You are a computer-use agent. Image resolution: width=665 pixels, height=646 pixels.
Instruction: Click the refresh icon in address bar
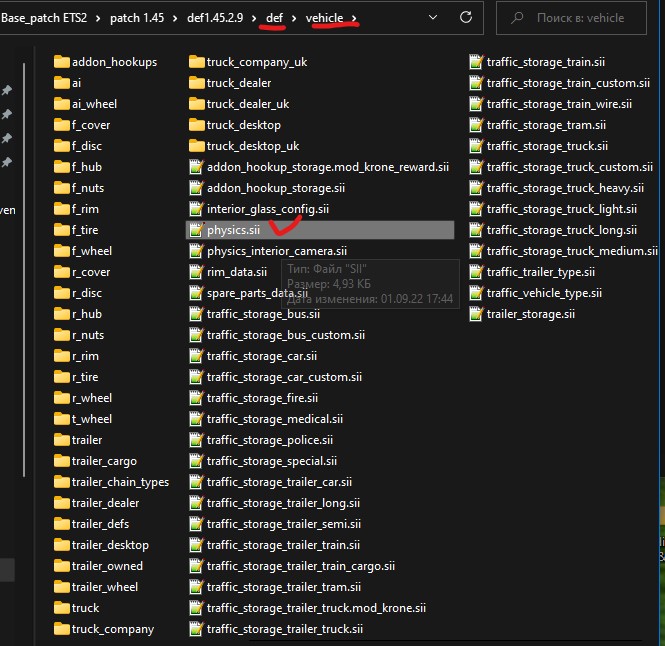tap(466, 17)
